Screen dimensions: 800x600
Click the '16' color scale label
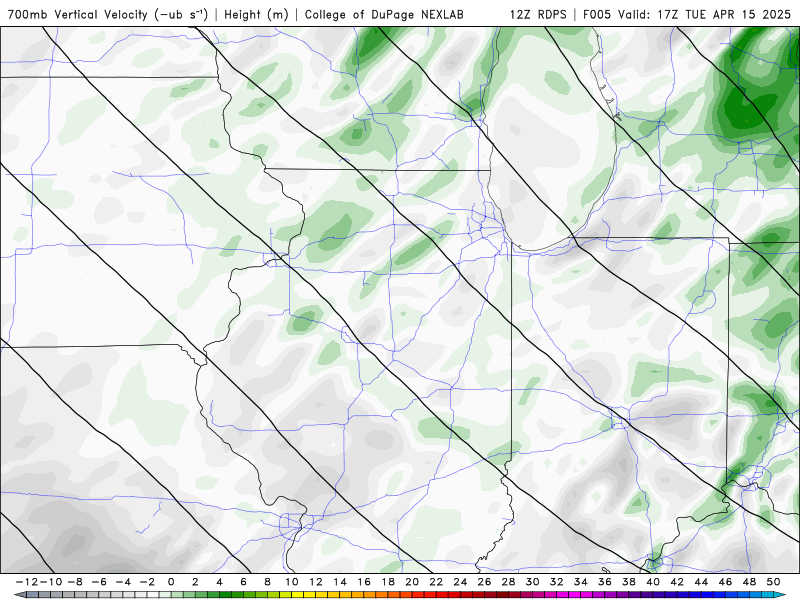click(x=364, y=582)
